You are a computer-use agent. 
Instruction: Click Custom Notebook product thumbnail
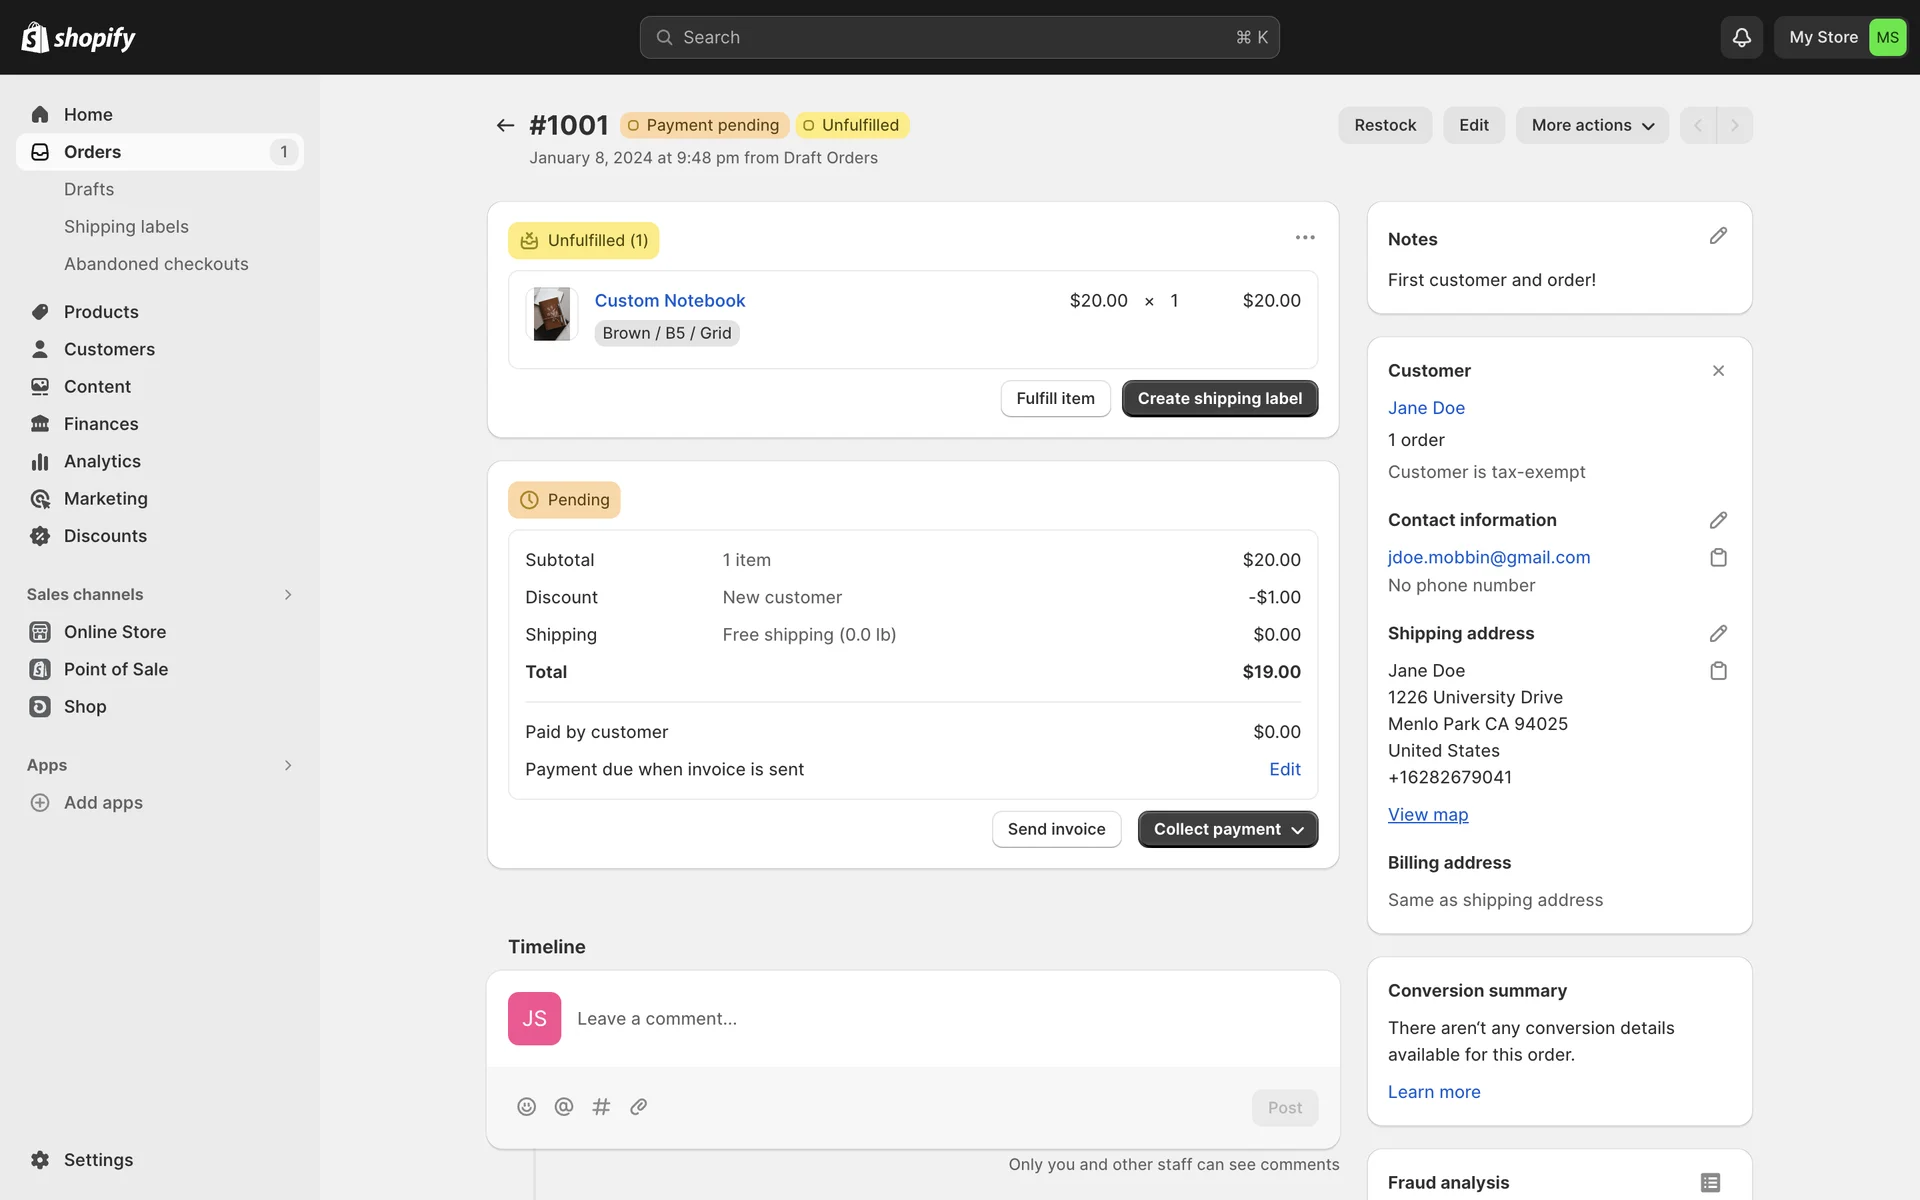click(x=551, y=314)
